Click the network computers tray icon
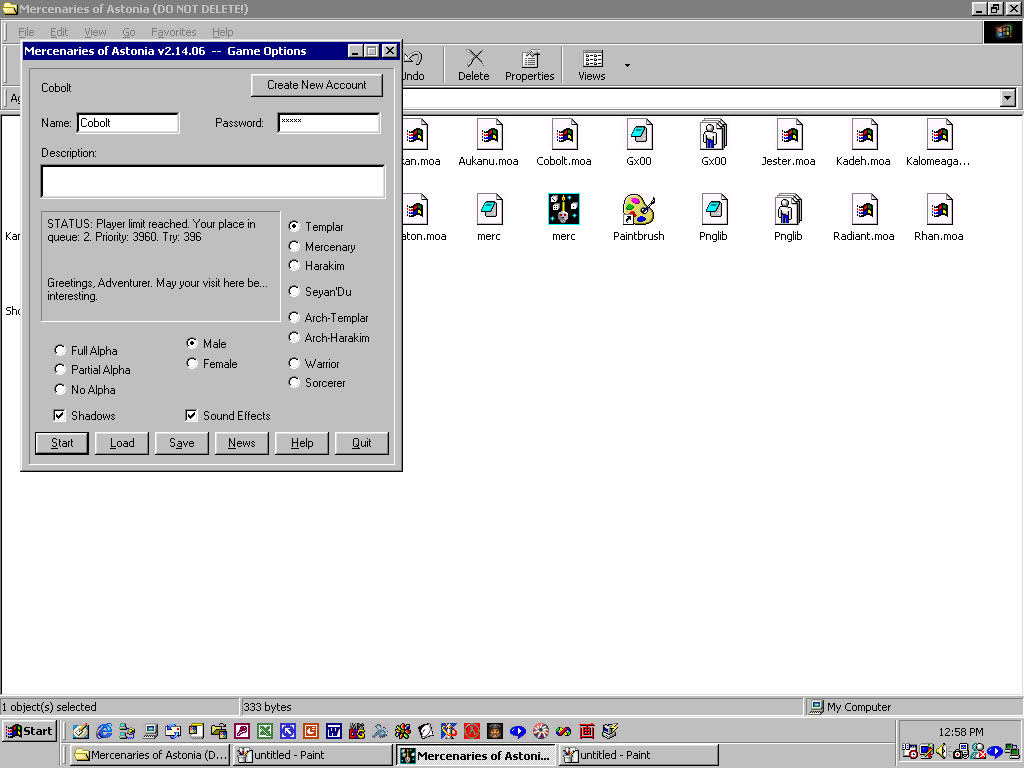The width and height of the screenshot is (1024, 768). click(x=1012, y=751)
